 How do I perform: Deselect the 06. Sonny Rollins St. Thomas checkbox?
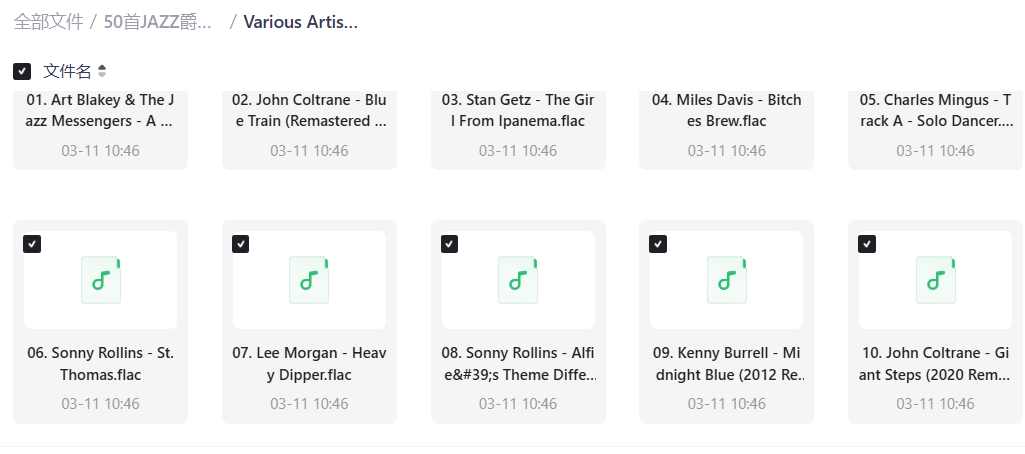pyautogui.click(x=32, y=244)
